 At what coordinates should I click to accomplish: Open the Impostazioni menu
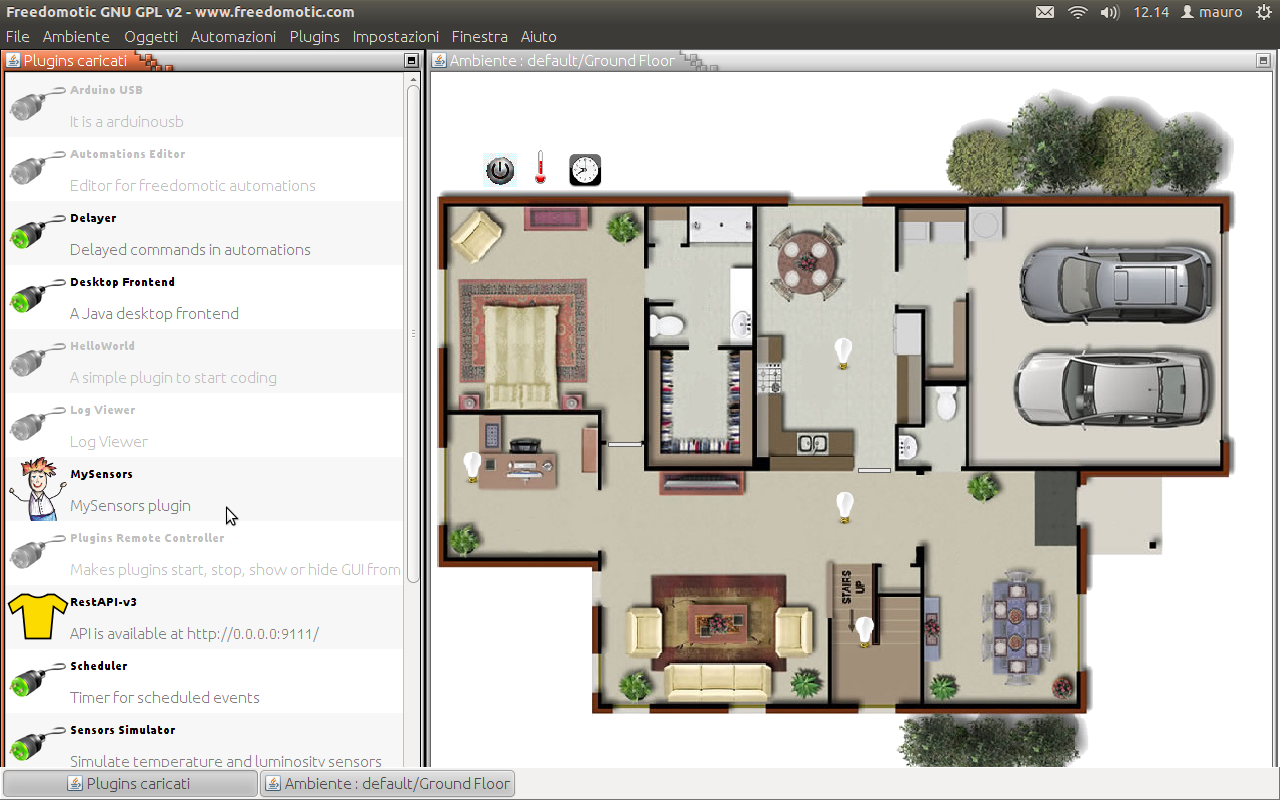395,37
